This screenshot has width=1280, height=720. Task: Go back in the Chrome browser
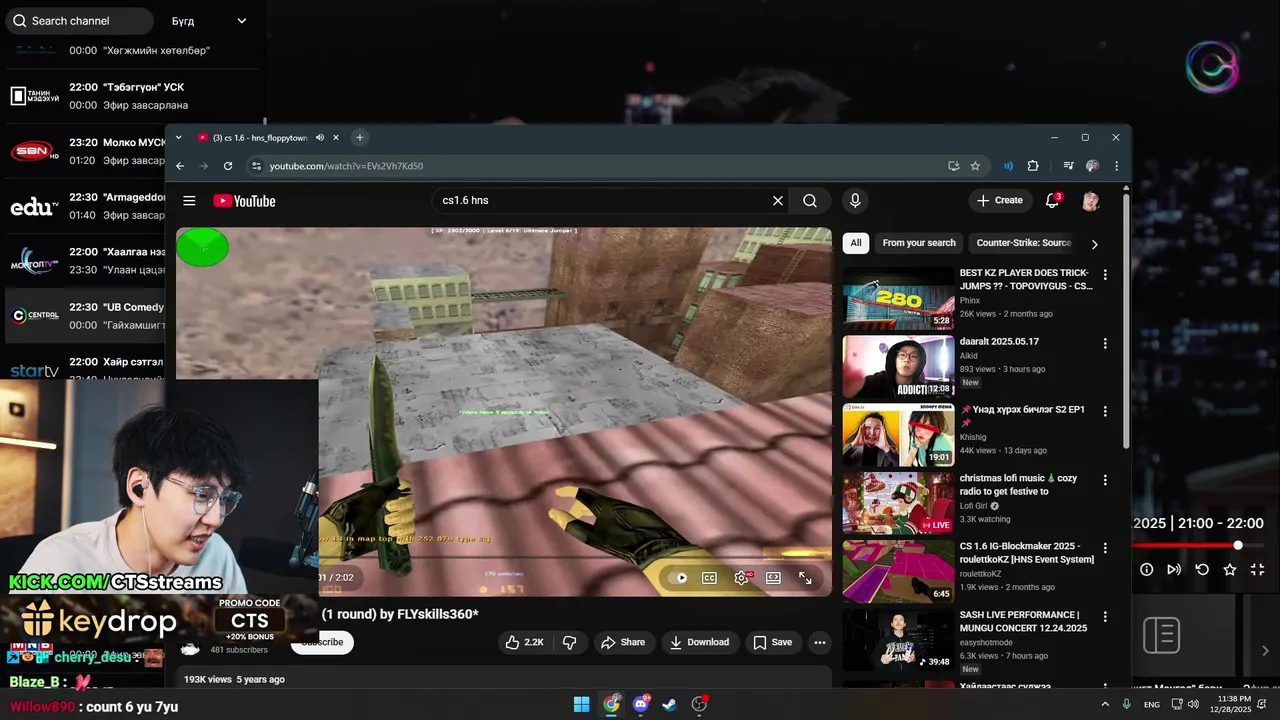(180, 166)
